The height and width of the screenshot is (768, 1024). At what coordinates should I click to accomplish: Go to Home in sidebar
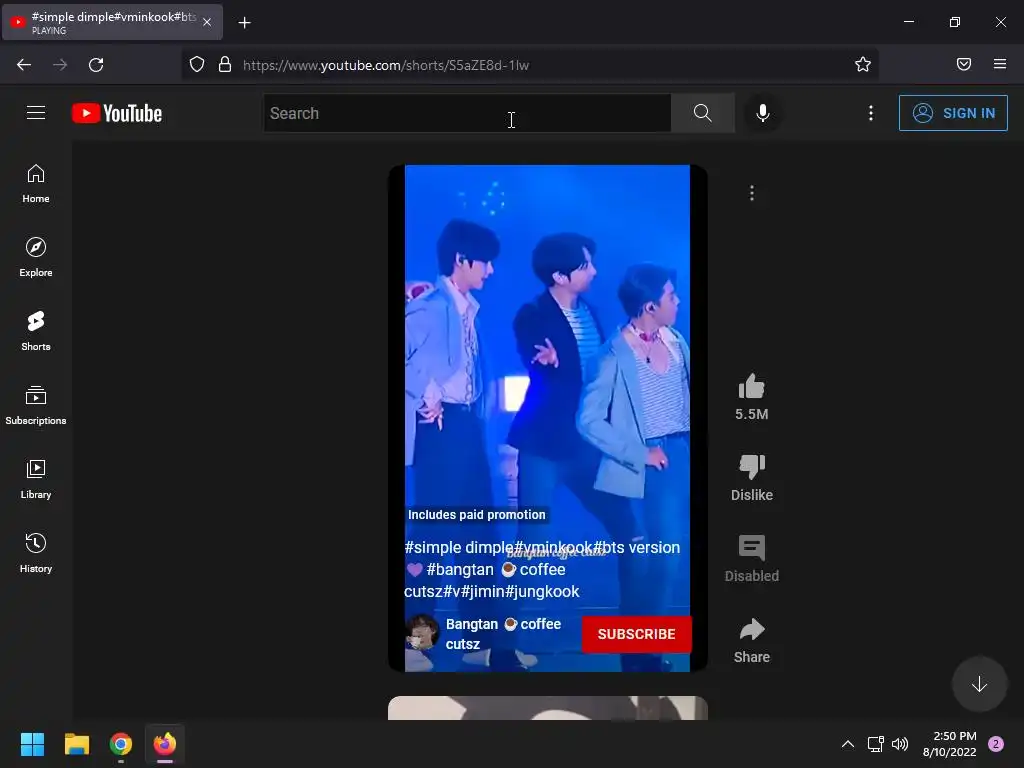pyautogui.click(x=36, y=184)
